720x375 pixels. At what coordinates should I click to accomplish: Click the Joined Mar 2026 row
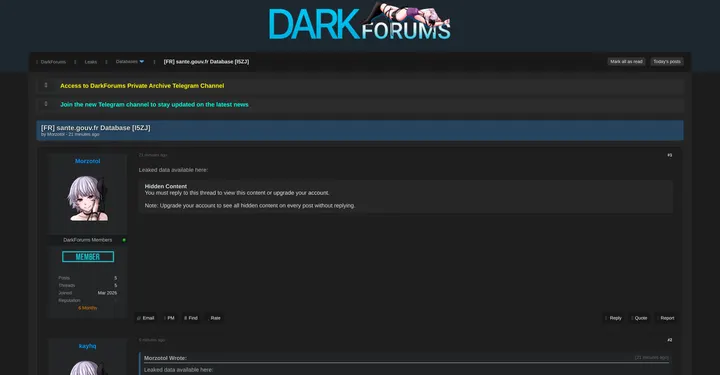[x=87, y=293]
